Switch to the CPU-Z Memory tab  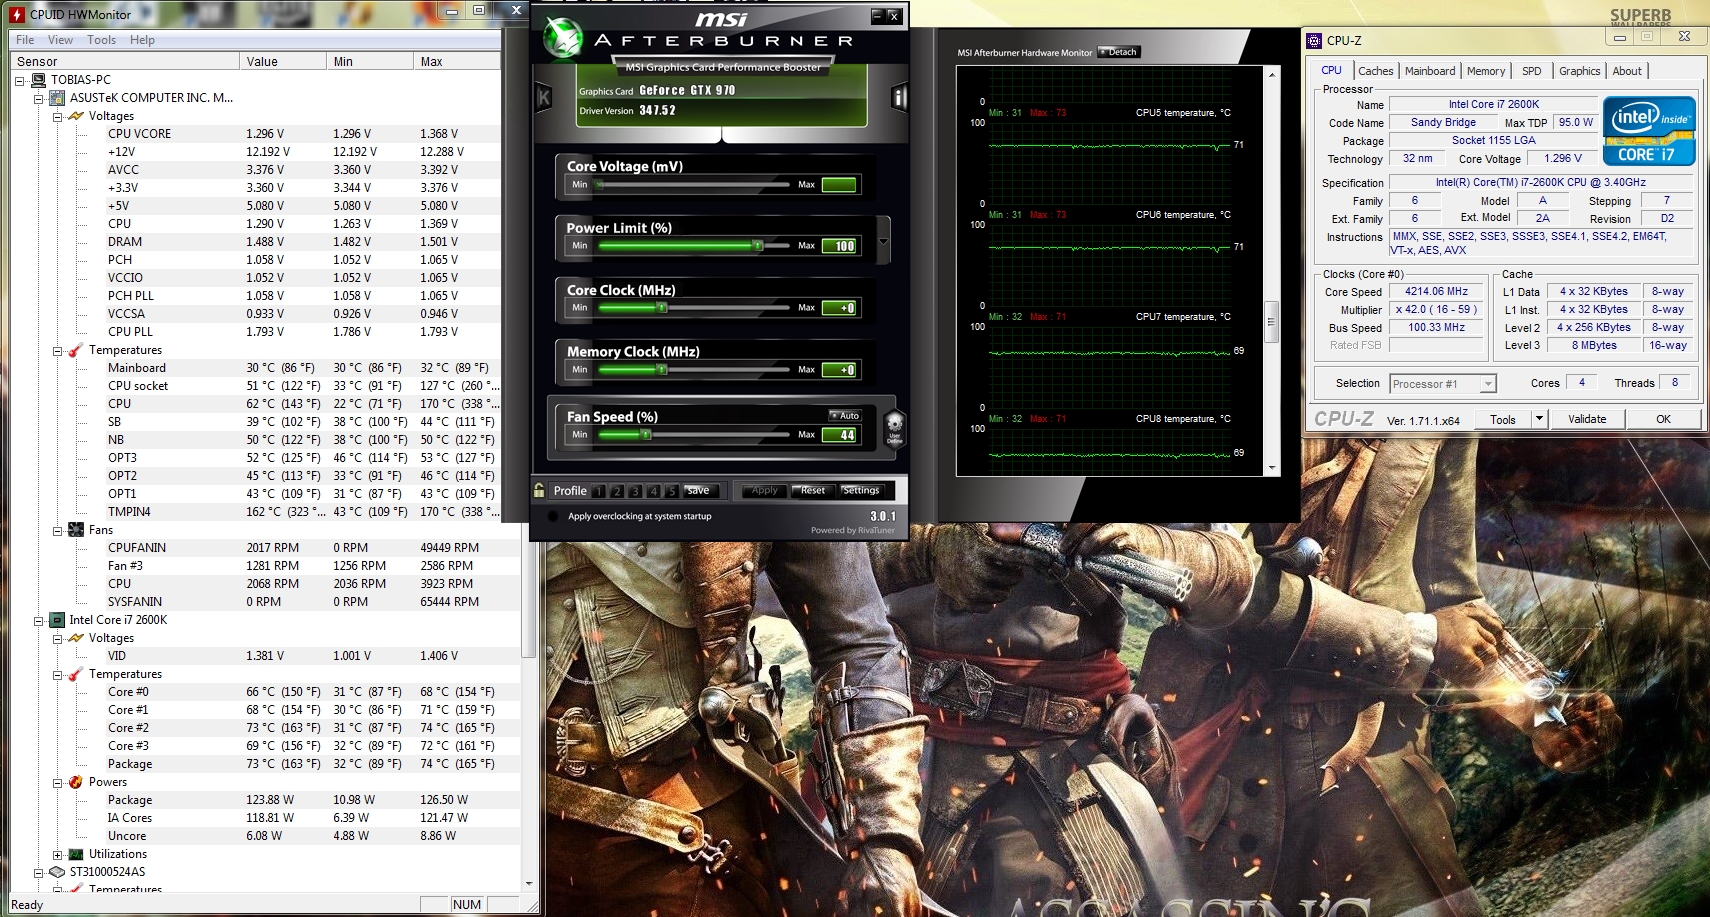pyautogui.click(x=1486, y=71)
